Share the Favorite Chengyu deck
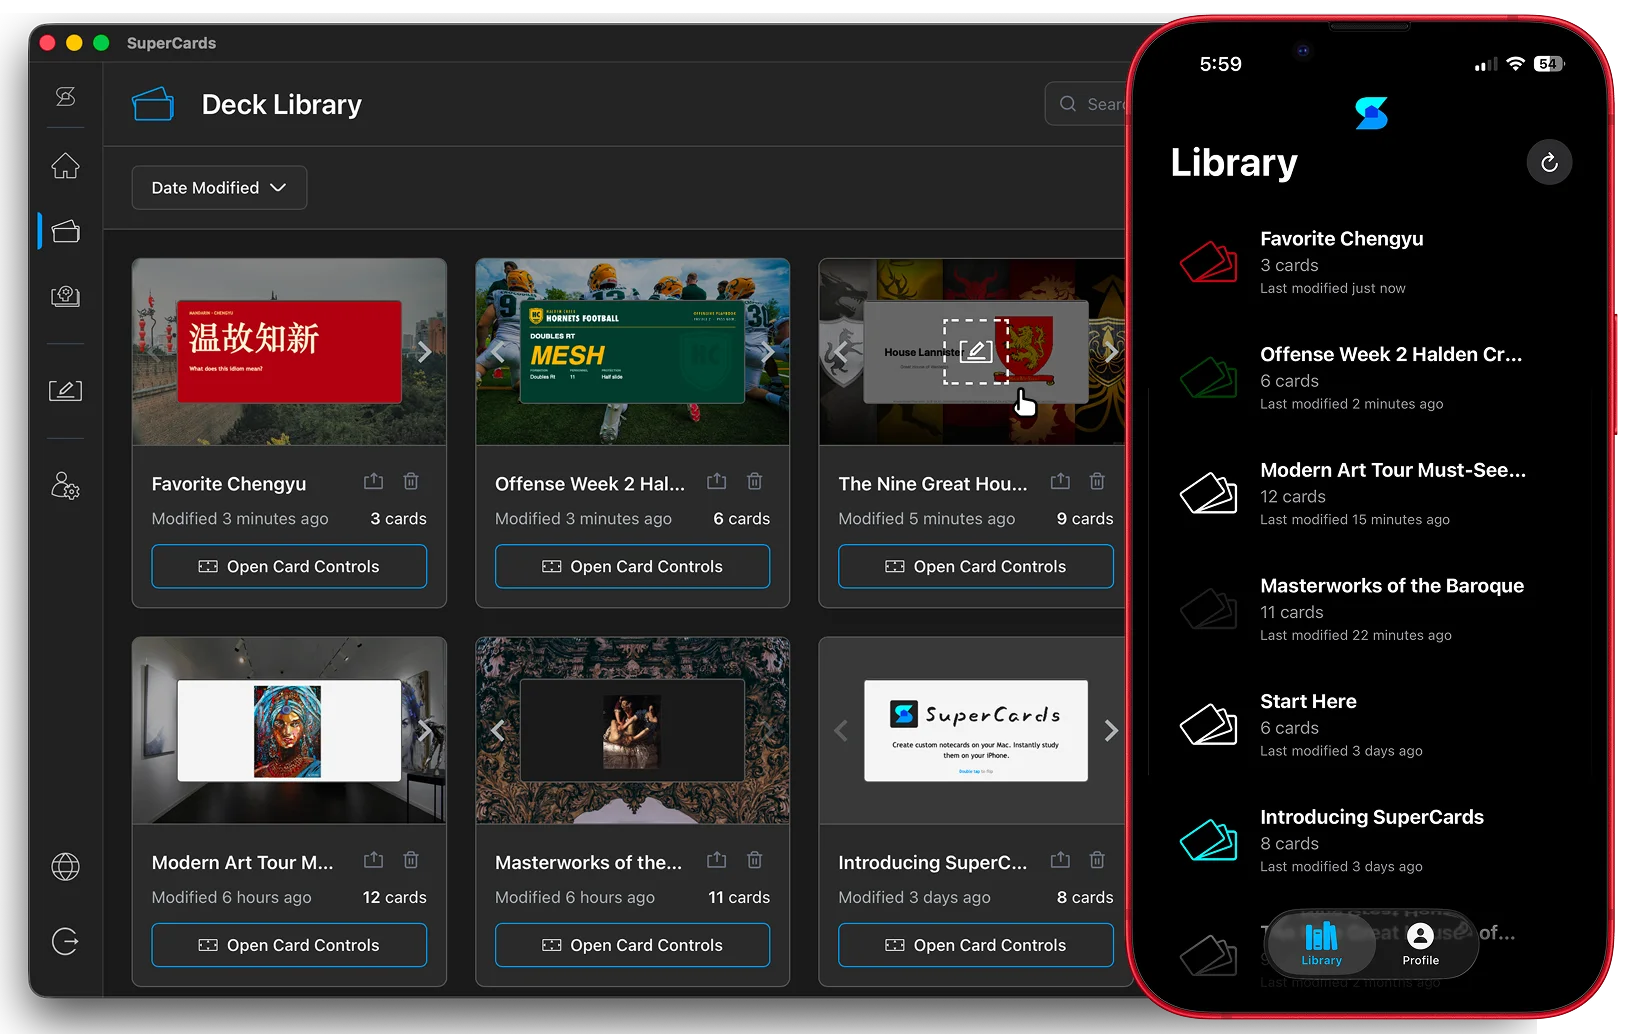 tap(373, 481)
